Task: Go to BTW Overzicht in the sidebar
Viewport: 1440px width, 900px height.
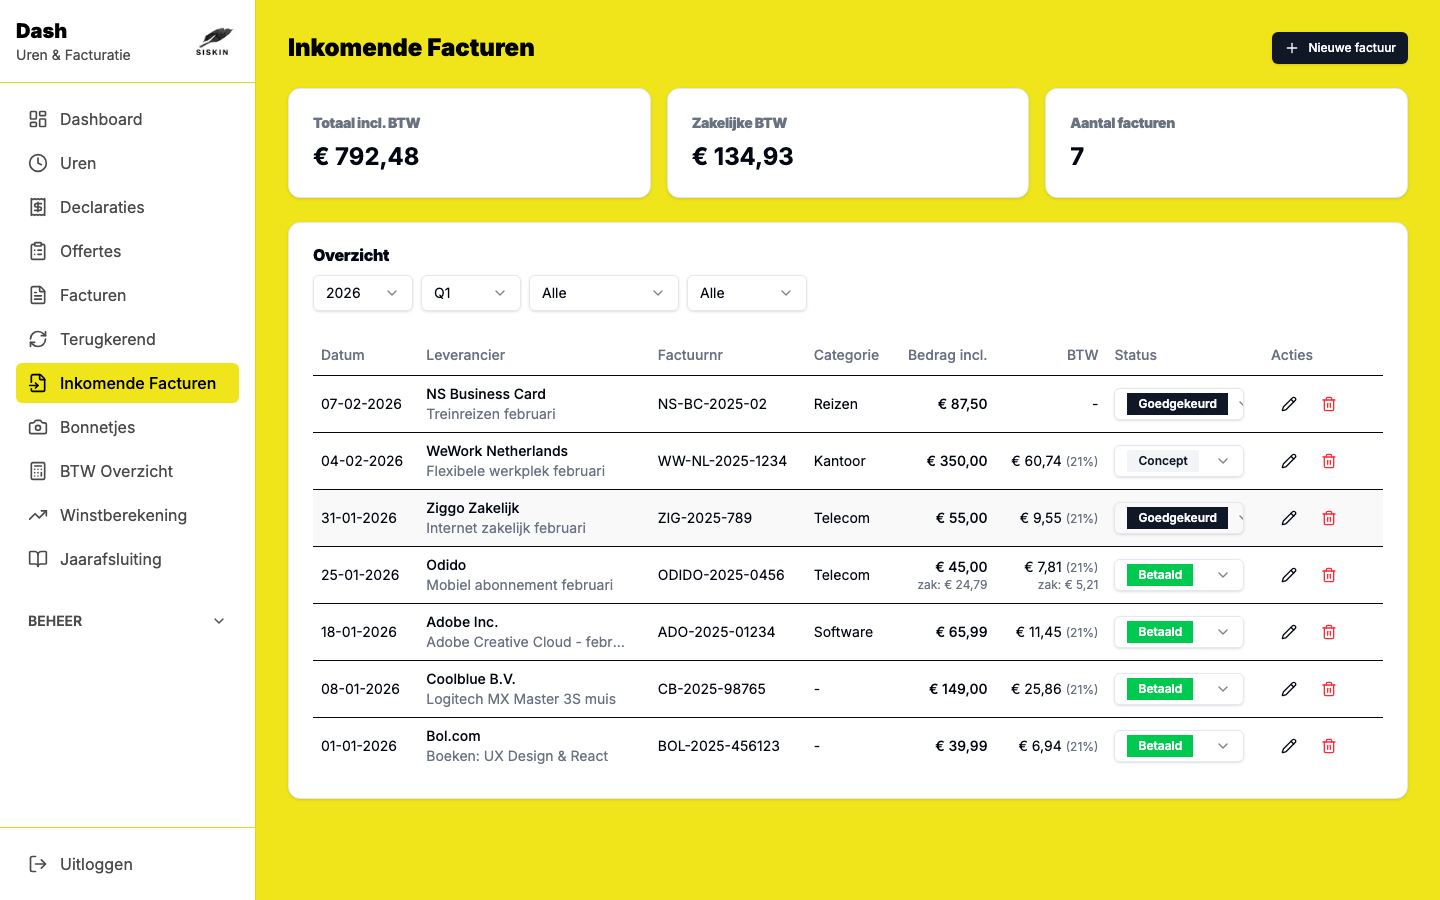Action: pyautogui.click(x=116, y=471)
